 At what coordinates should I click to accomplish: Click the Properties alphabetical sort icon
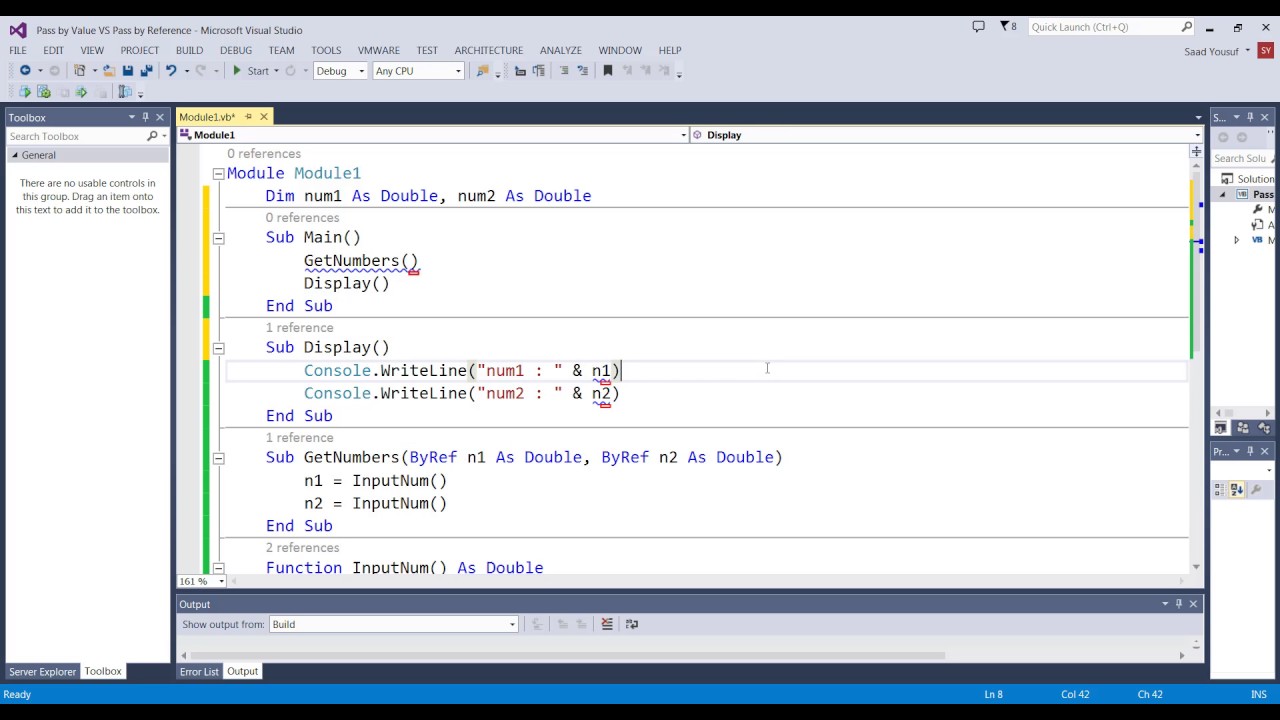tap(1237, 489)
